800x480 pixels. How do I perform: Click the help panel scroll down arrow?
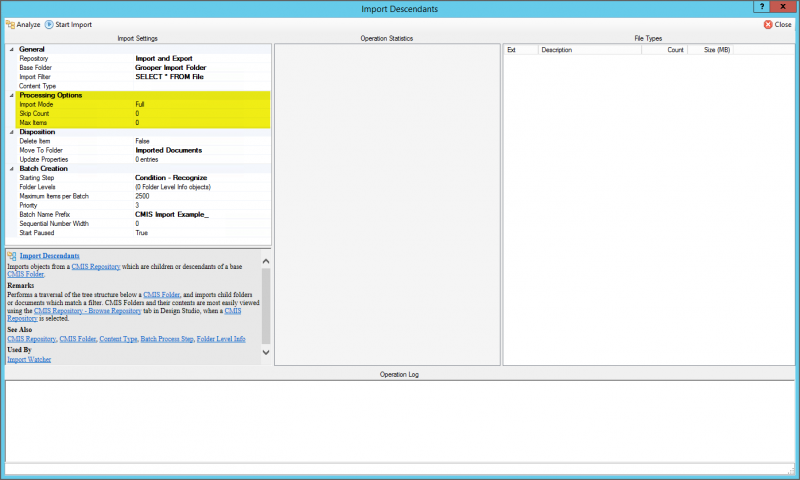click(x=266, y=352)
